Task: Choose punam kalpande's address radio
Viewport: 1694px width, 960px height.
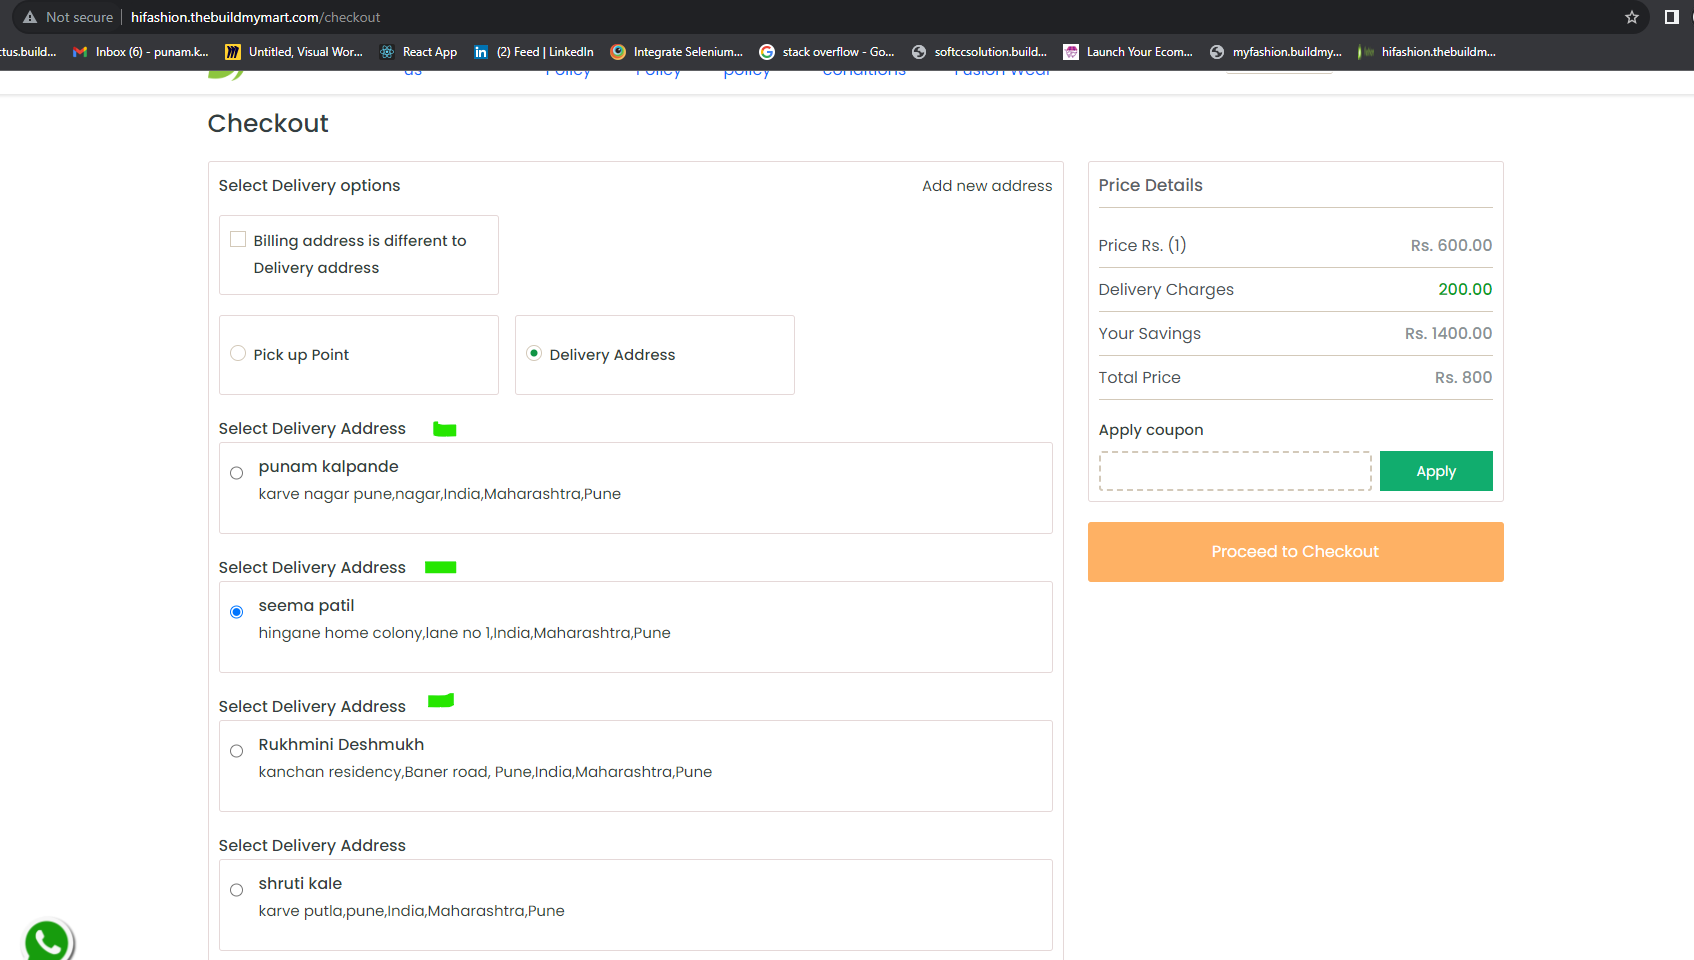Action: (236, 473)
